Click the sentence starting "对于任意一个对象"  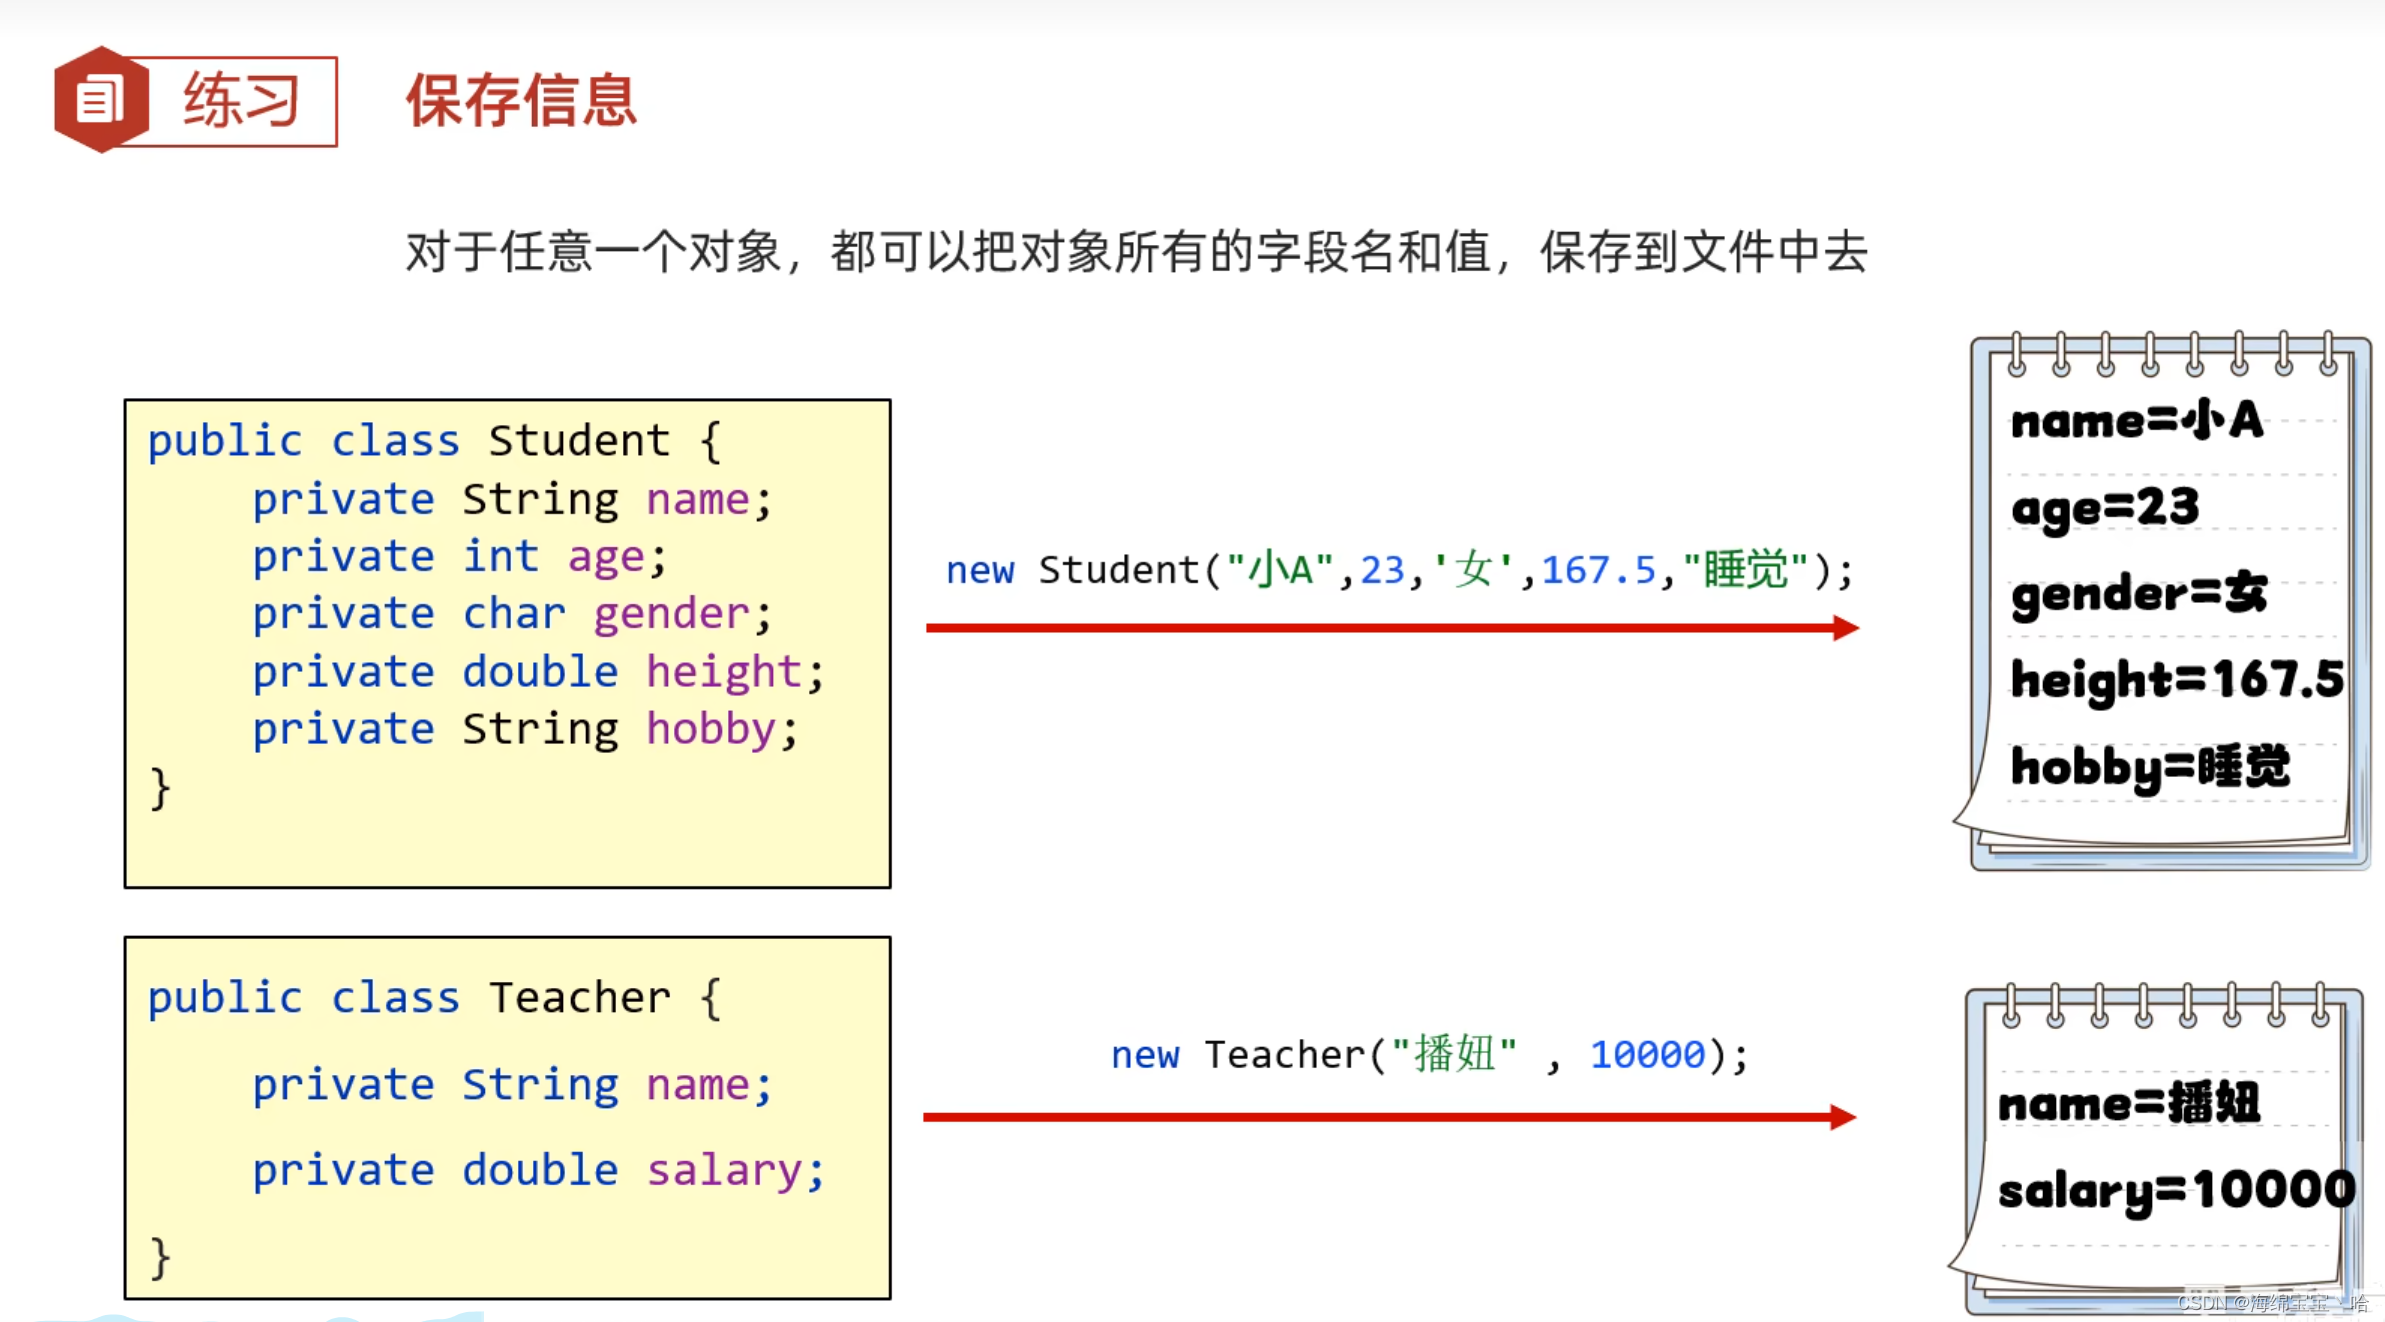pos(1136,251)
